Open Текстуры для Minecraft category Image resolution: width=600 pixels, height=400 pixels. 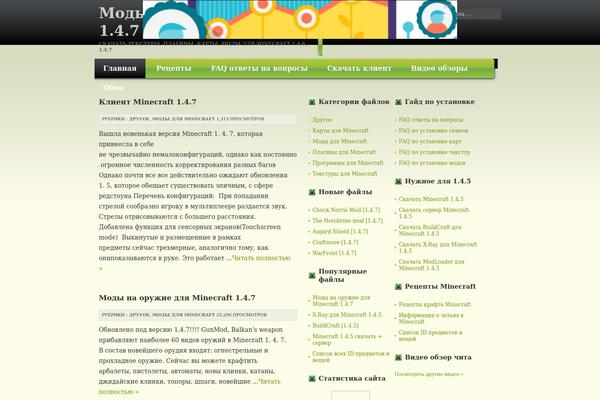click(344, 173)
